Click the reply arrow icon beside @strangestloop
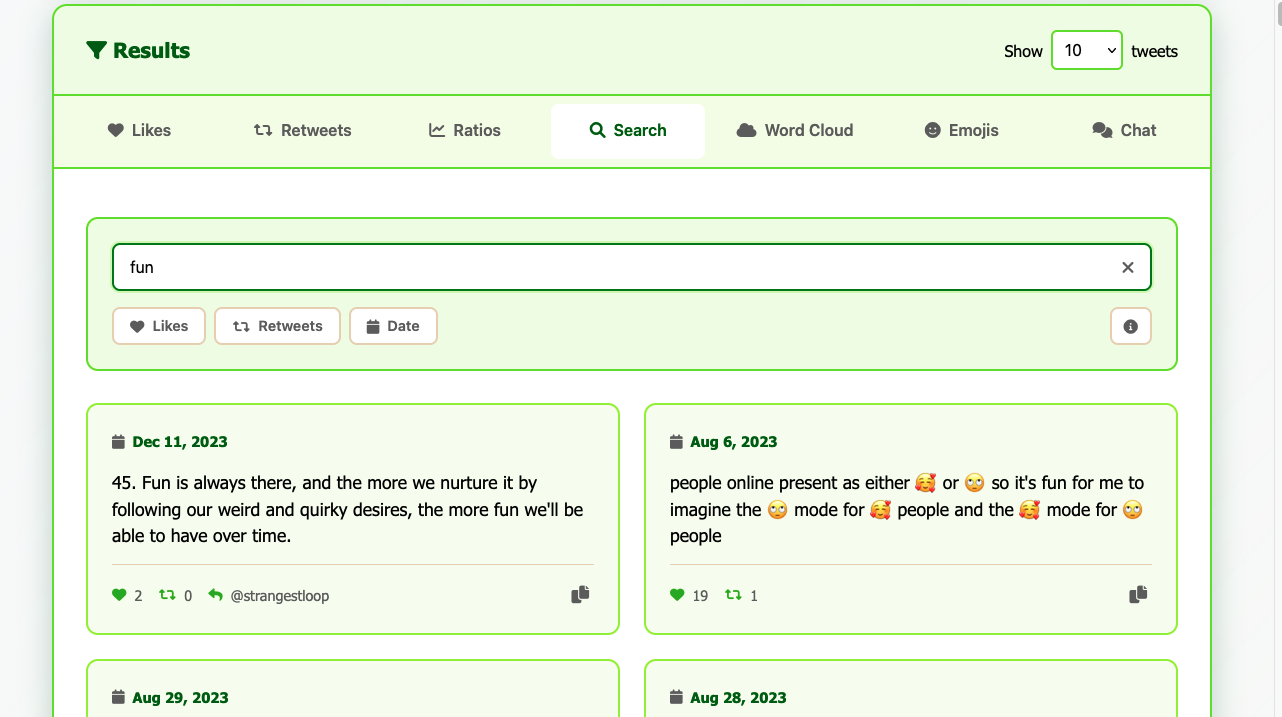The image size is (1282, 717). [x=215, y=595]
